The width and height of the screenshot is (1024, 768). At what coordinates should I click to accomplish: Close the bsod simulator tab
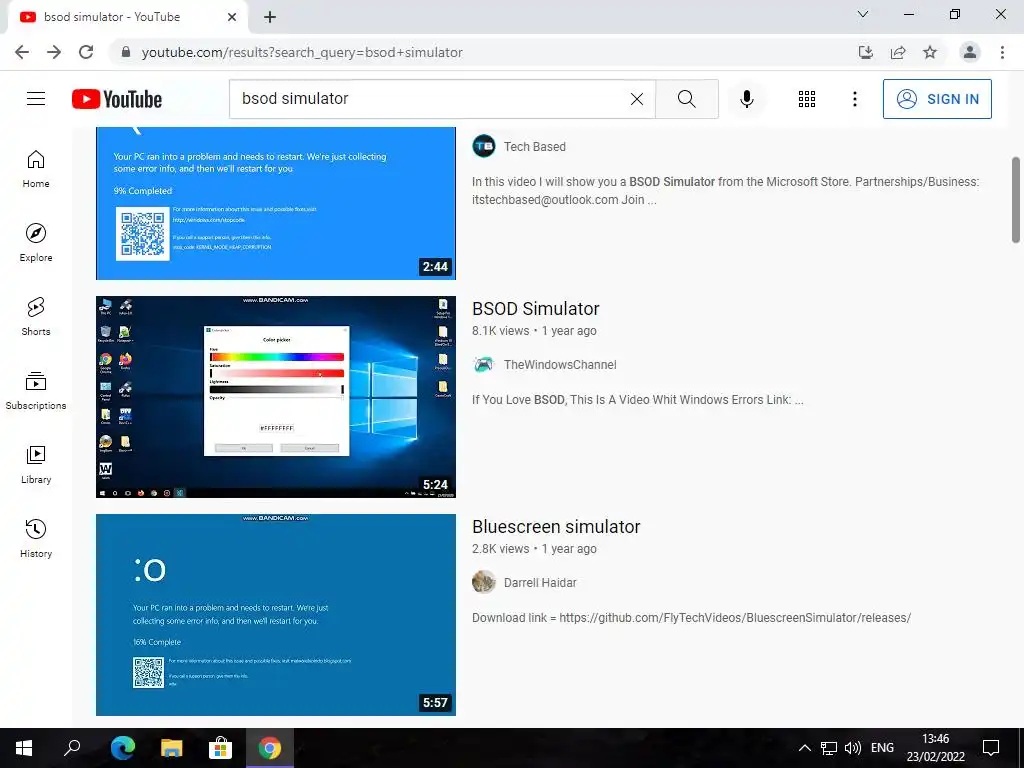click(x=232, y=17)
